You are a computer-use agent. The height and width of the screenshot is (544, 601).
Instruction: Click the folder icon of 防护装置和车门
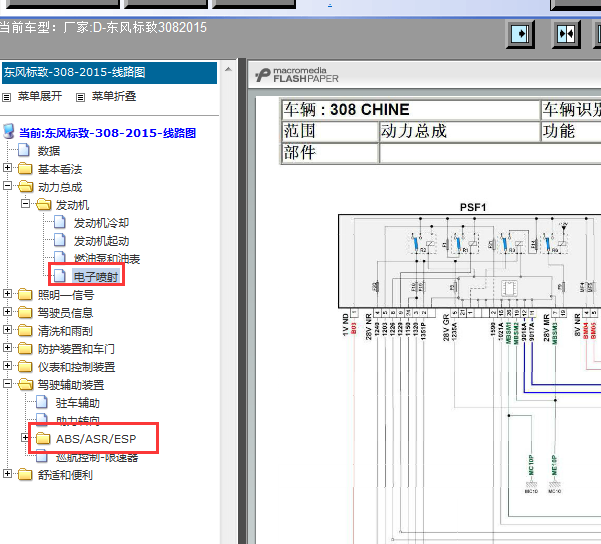25,348
